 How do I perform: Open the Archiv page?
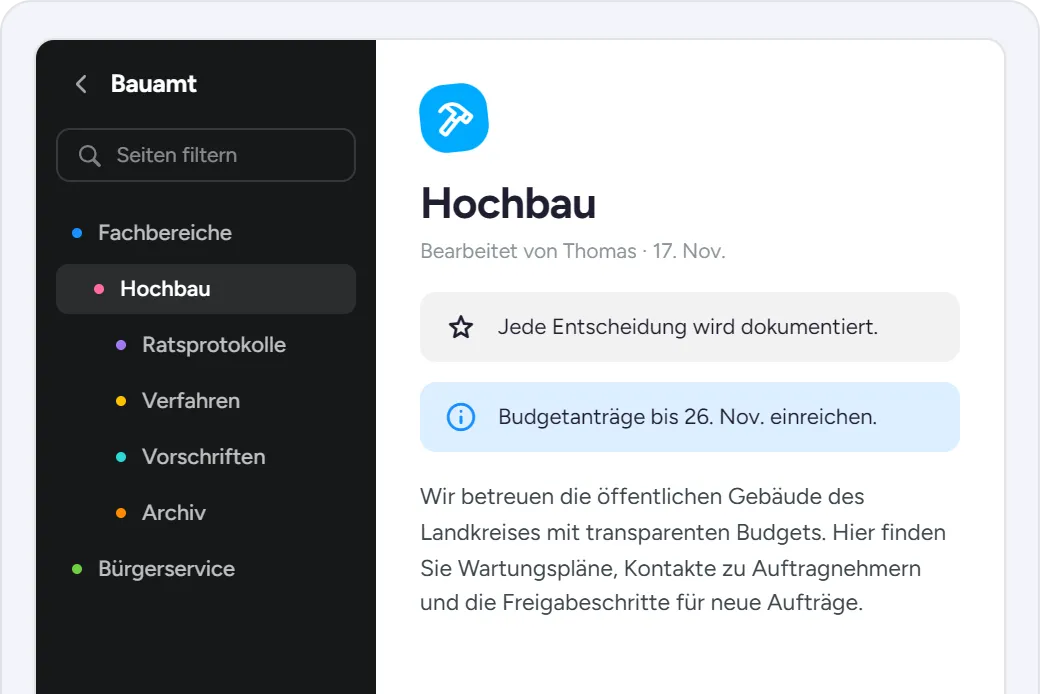206,513
